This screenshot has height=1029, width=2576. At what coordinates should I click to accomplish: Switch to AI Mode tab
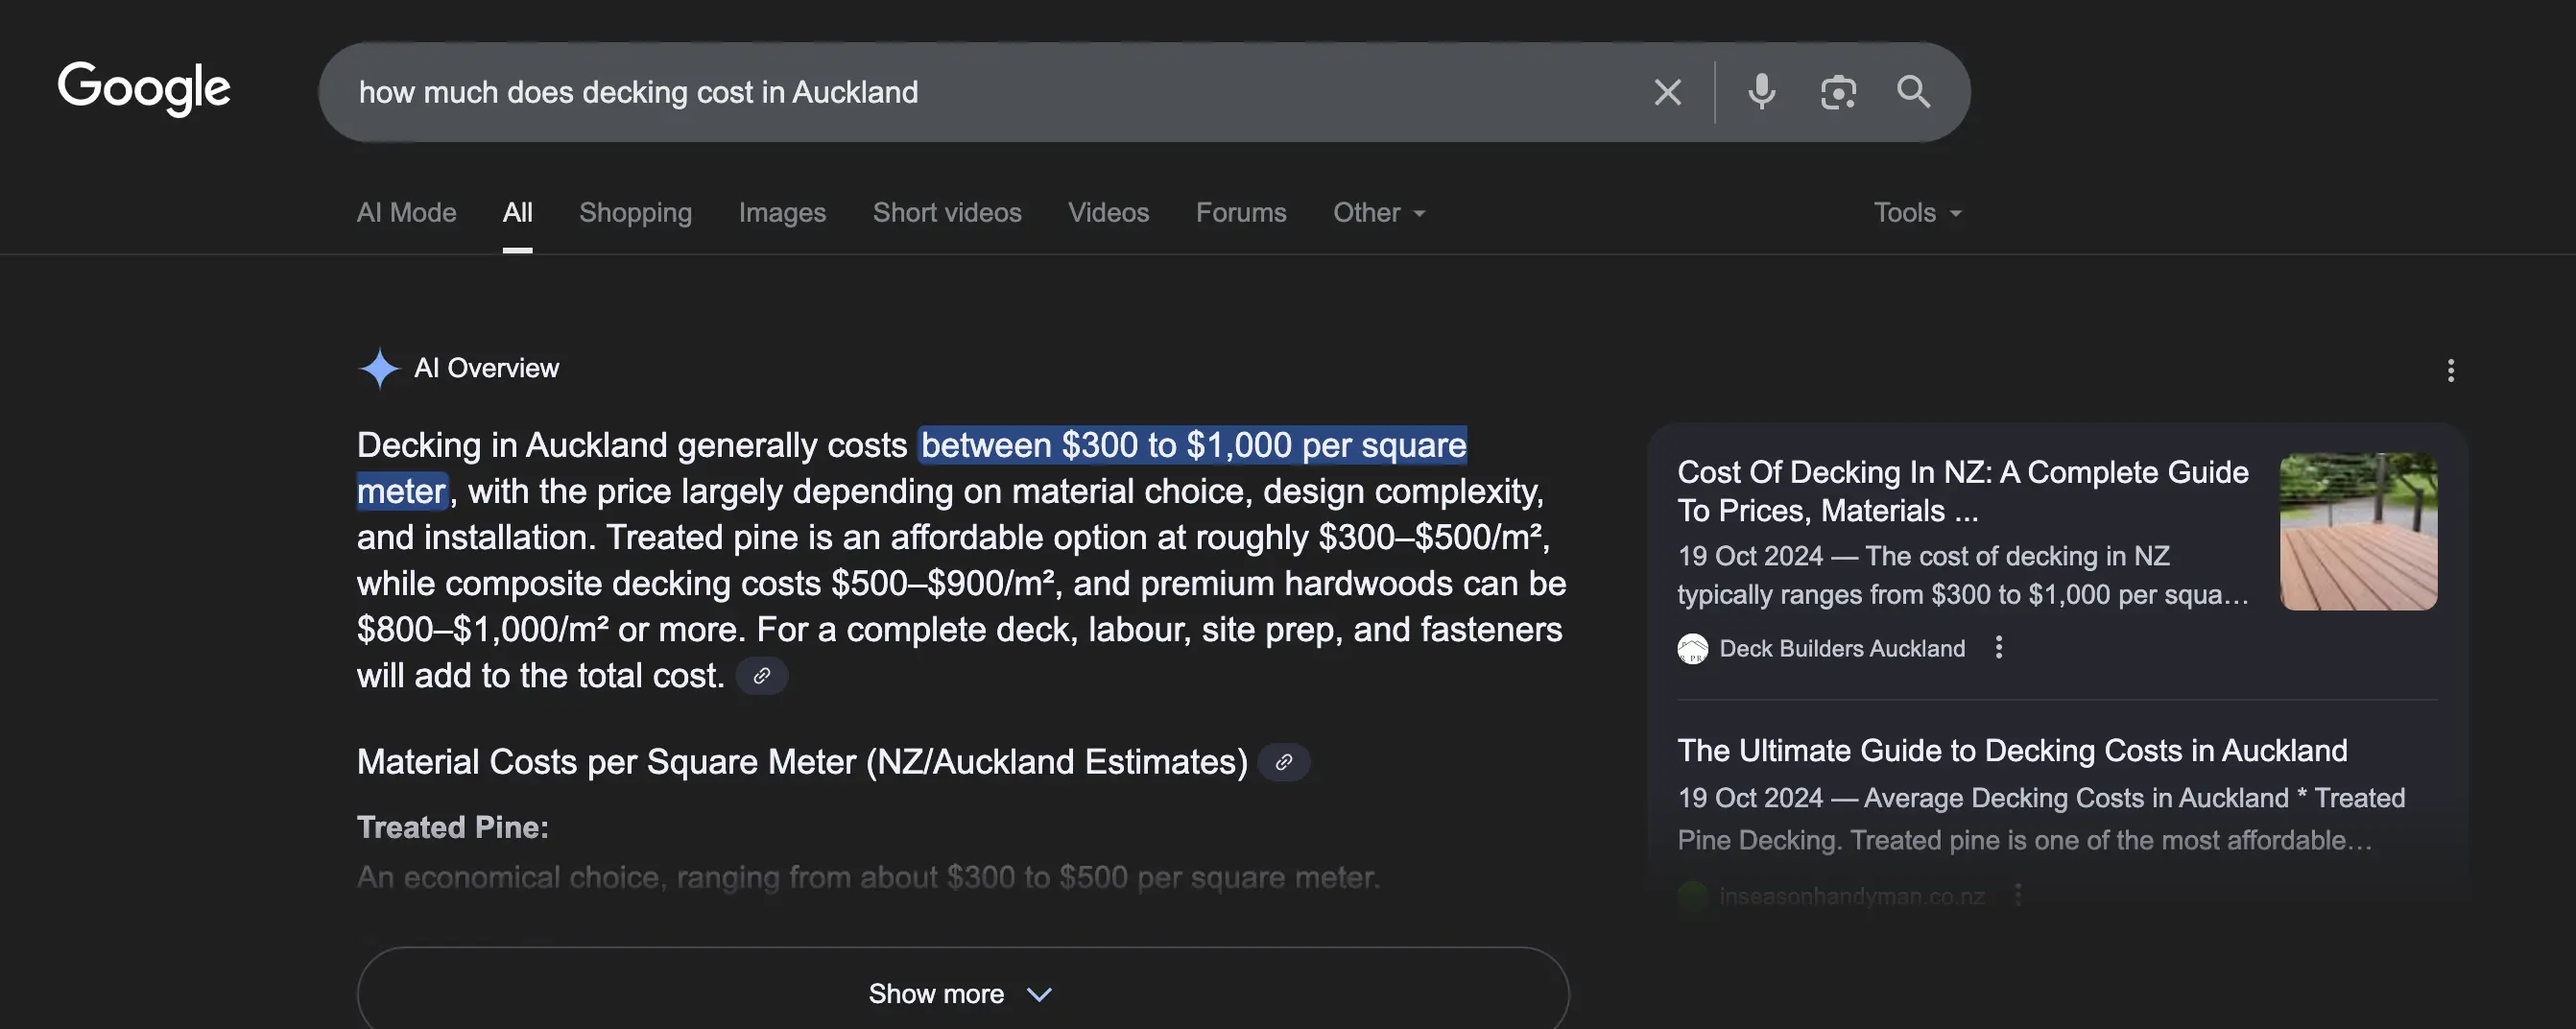tap(406, 212)
